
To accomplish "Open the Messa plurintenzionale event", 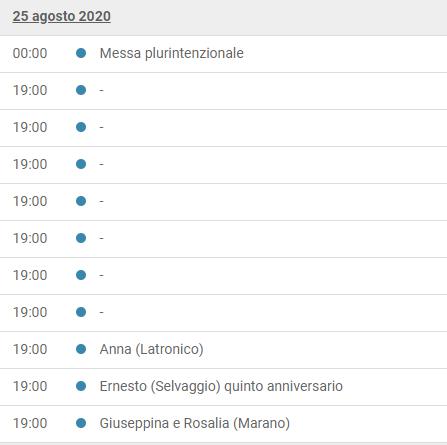I will tap(172, 53).
